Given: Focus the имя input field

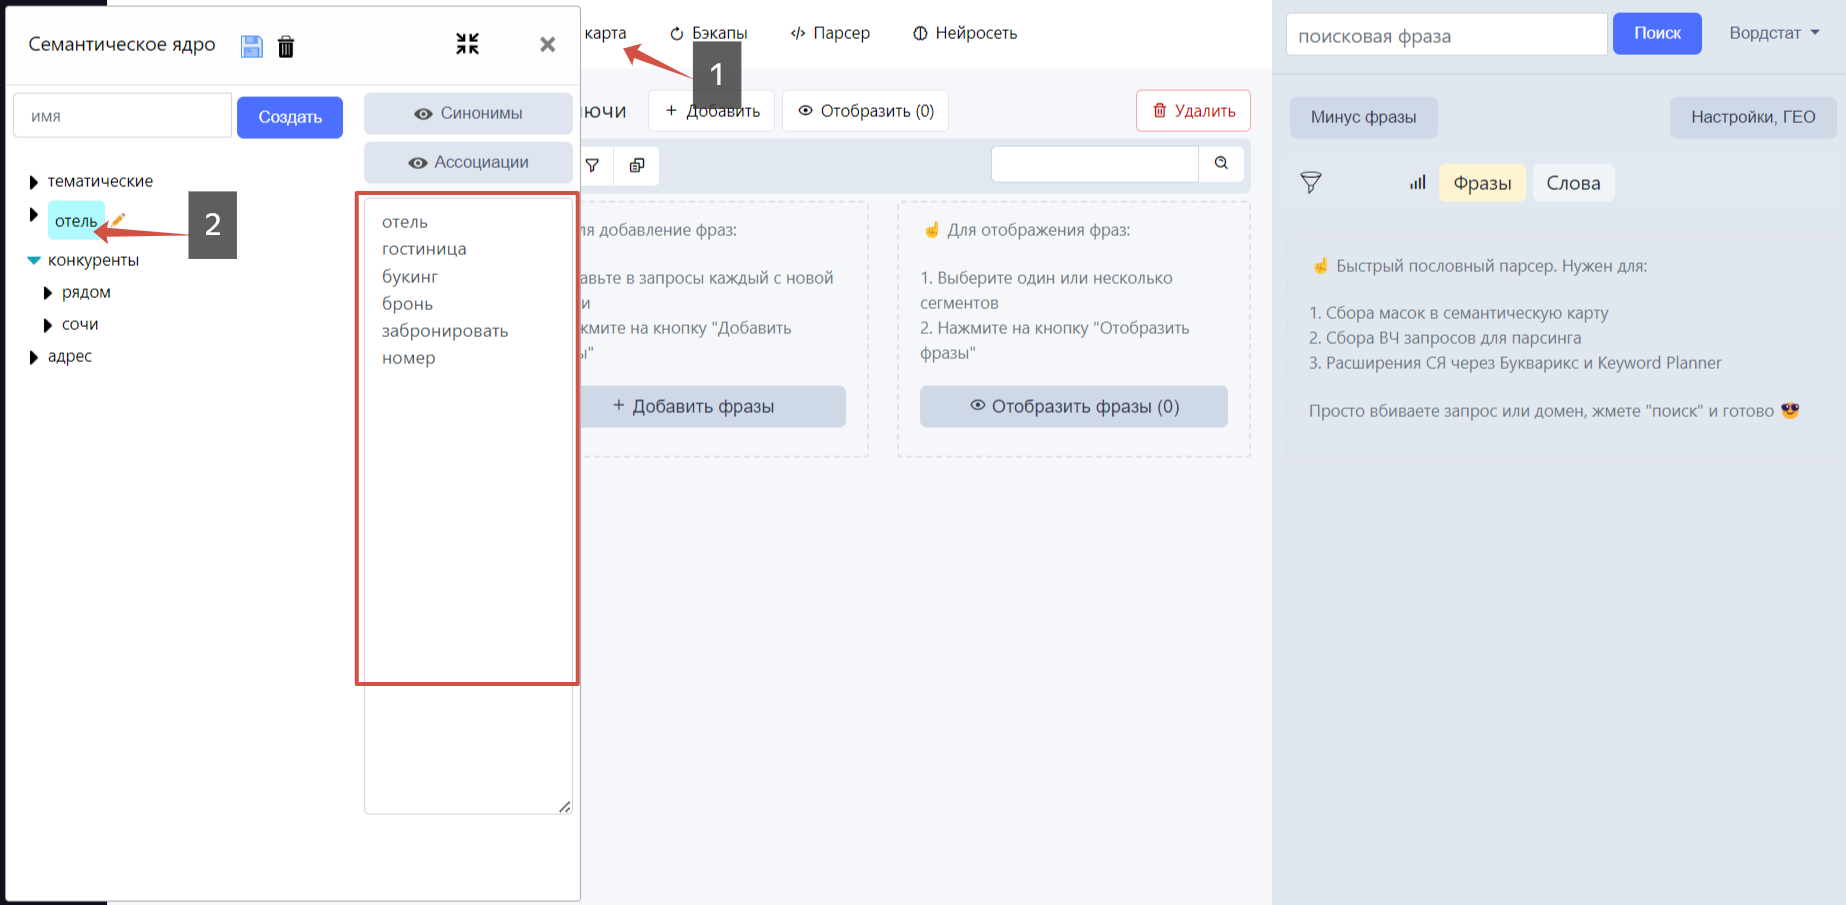Looking at the screenshot, I should (x=122, y=116).
